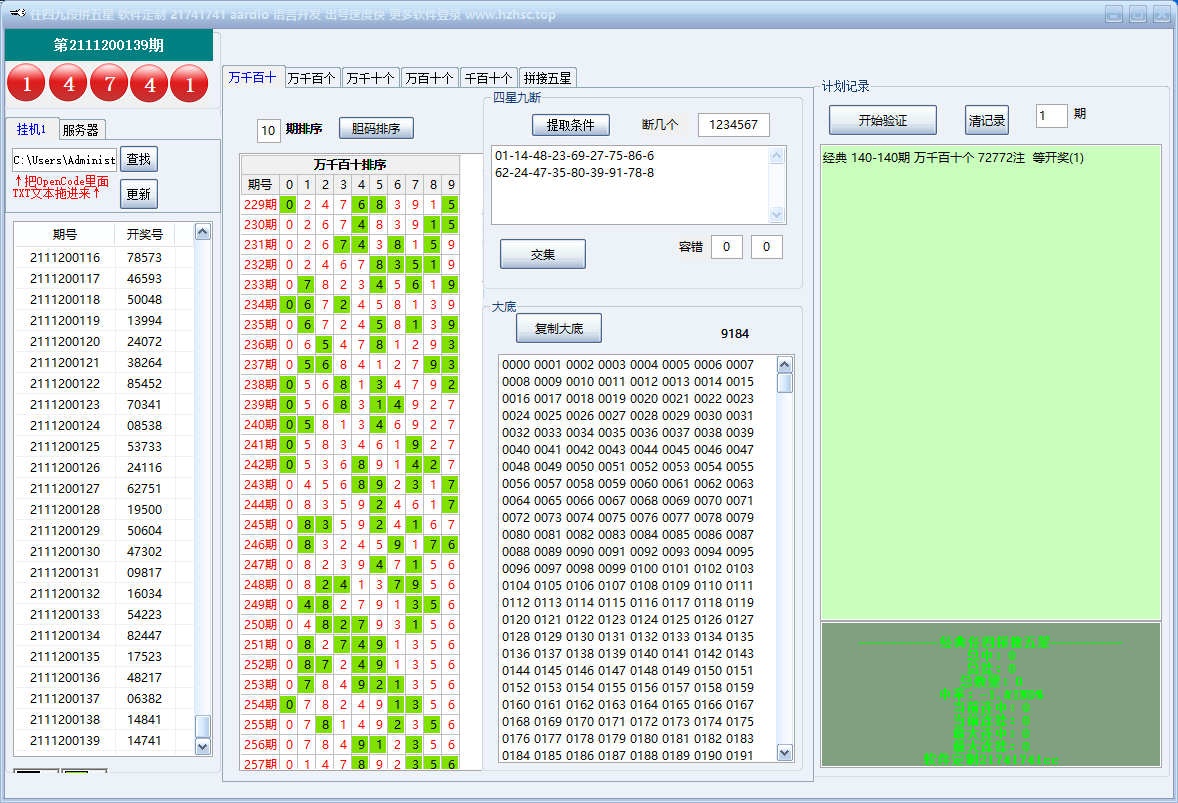
Task: Click the 240期 row label
Action: [x=260, y=424]
